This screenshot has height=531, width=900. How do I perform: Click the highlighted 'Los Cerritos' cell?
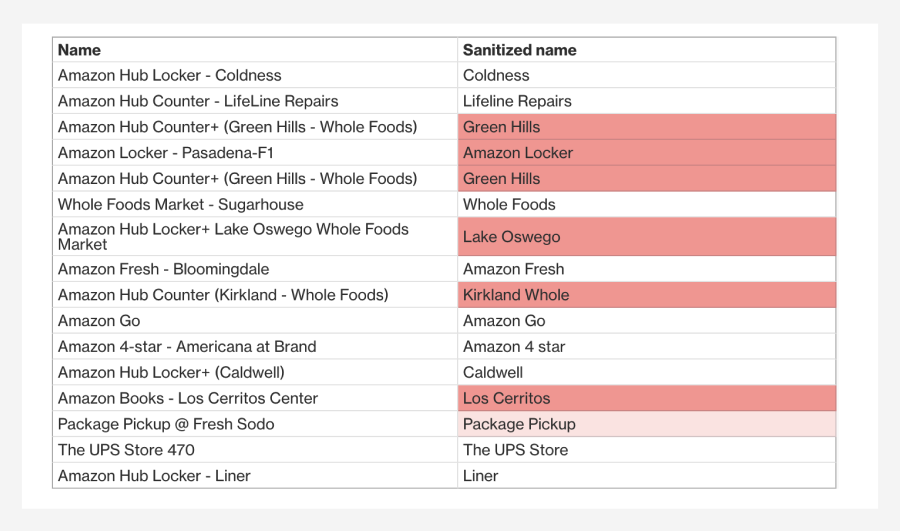click(x=646, y=398)
